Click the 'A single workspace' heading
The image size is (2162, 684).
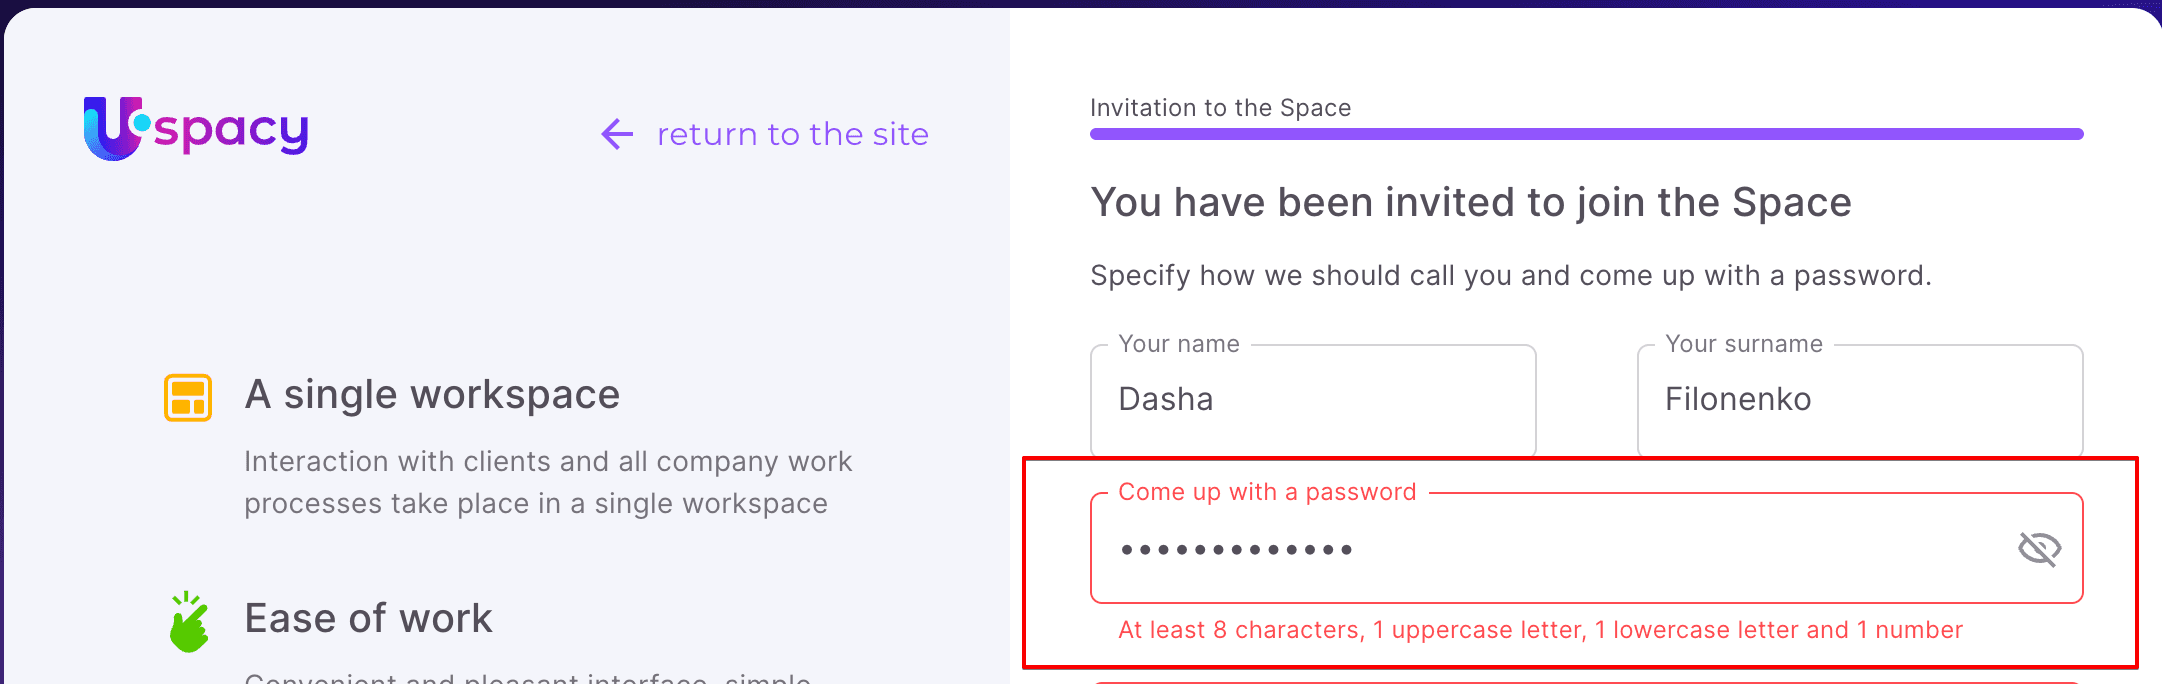point(432,395)
